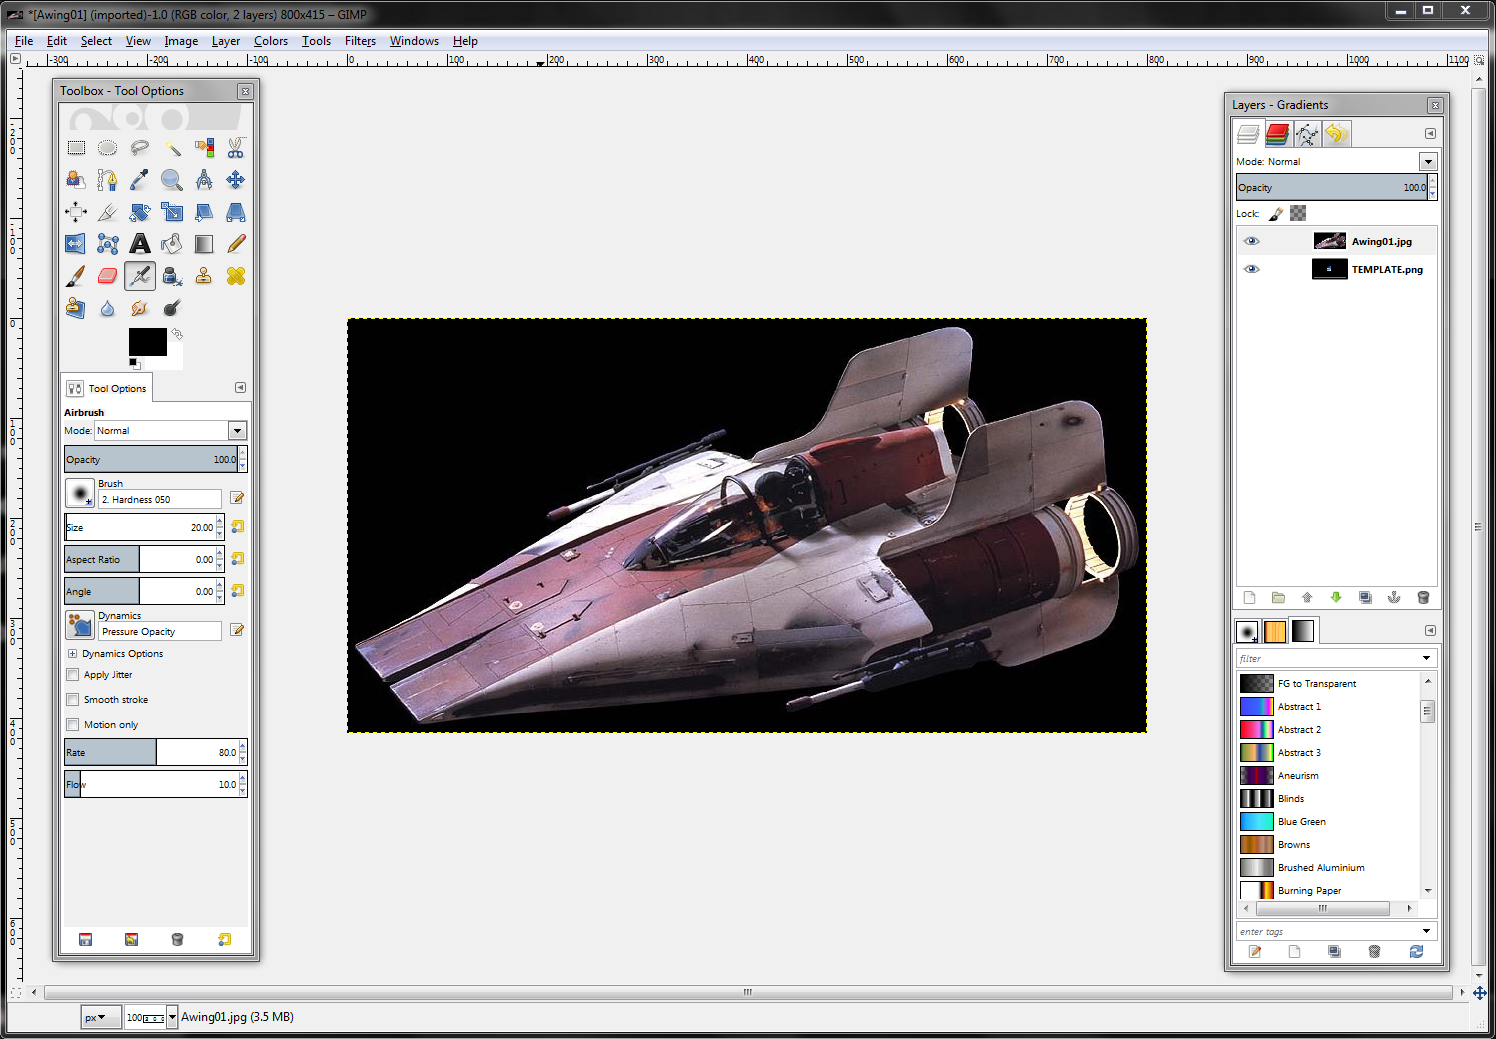The image size is (1496, 1039).
Task: Select the Flip tool
Action: coord(76,244)
